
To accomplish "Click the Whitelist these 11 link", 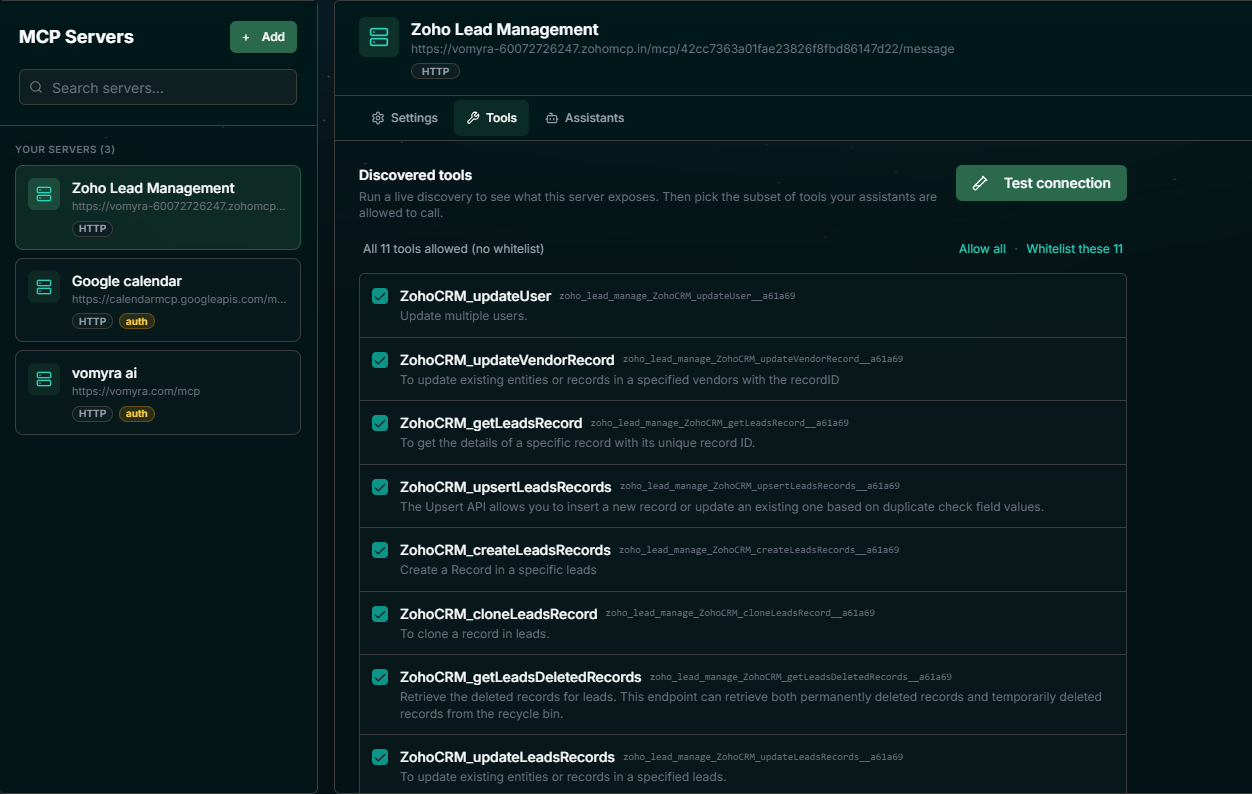I will (1074, 249).
